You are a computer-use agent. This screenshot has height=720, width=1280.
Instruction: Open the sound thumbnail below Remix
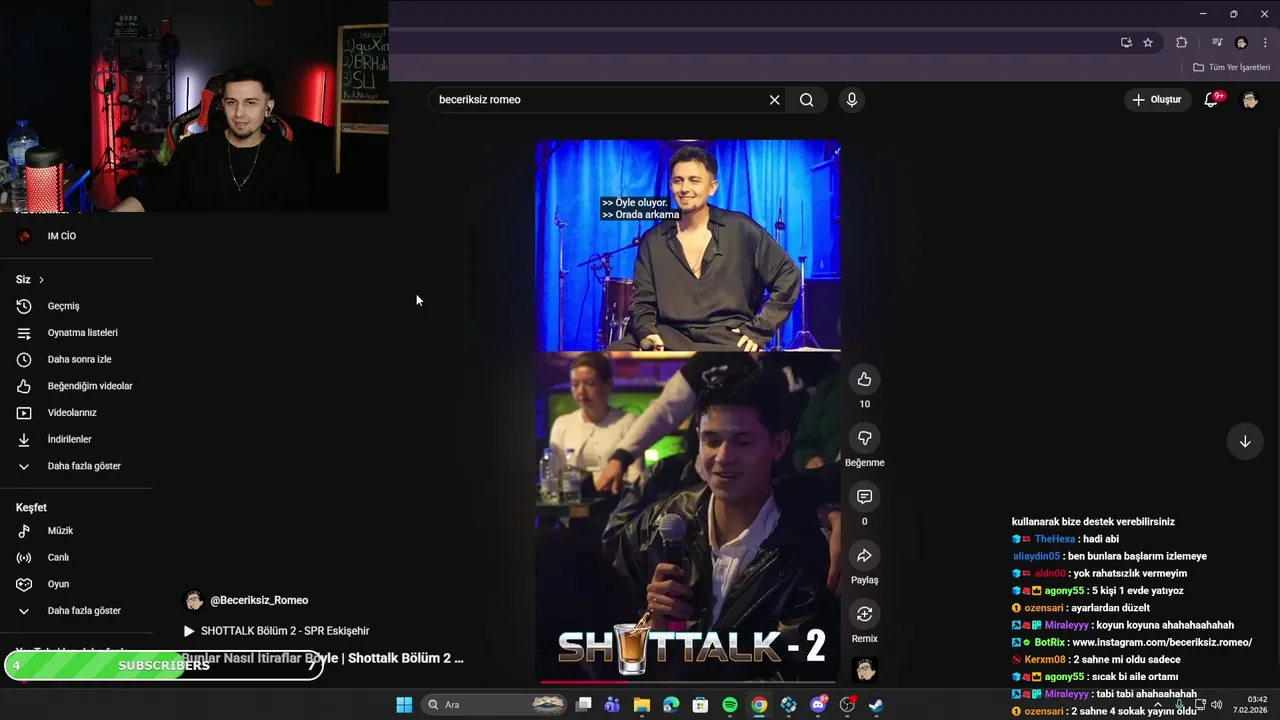[864, 669]
